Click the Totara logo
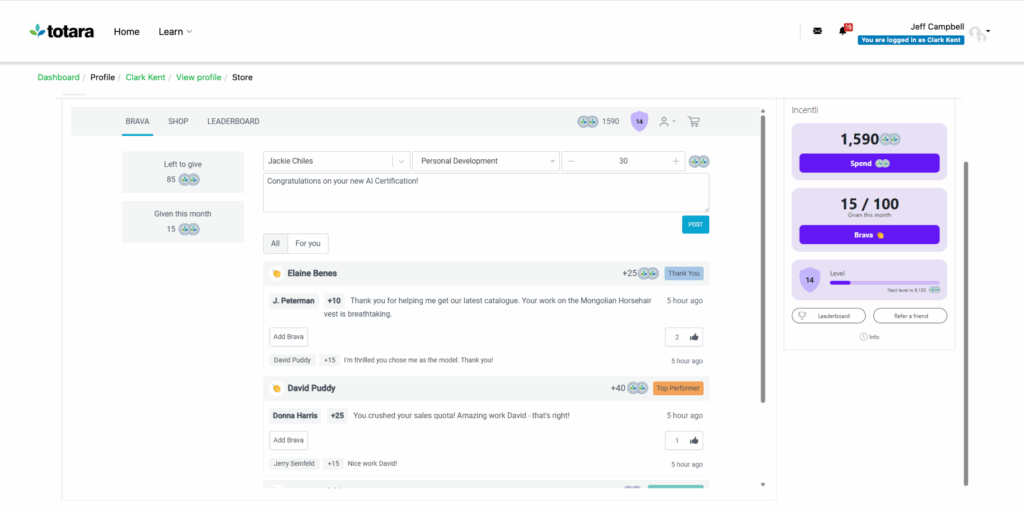Screen dimensions: 1024x512 point(62,31)
